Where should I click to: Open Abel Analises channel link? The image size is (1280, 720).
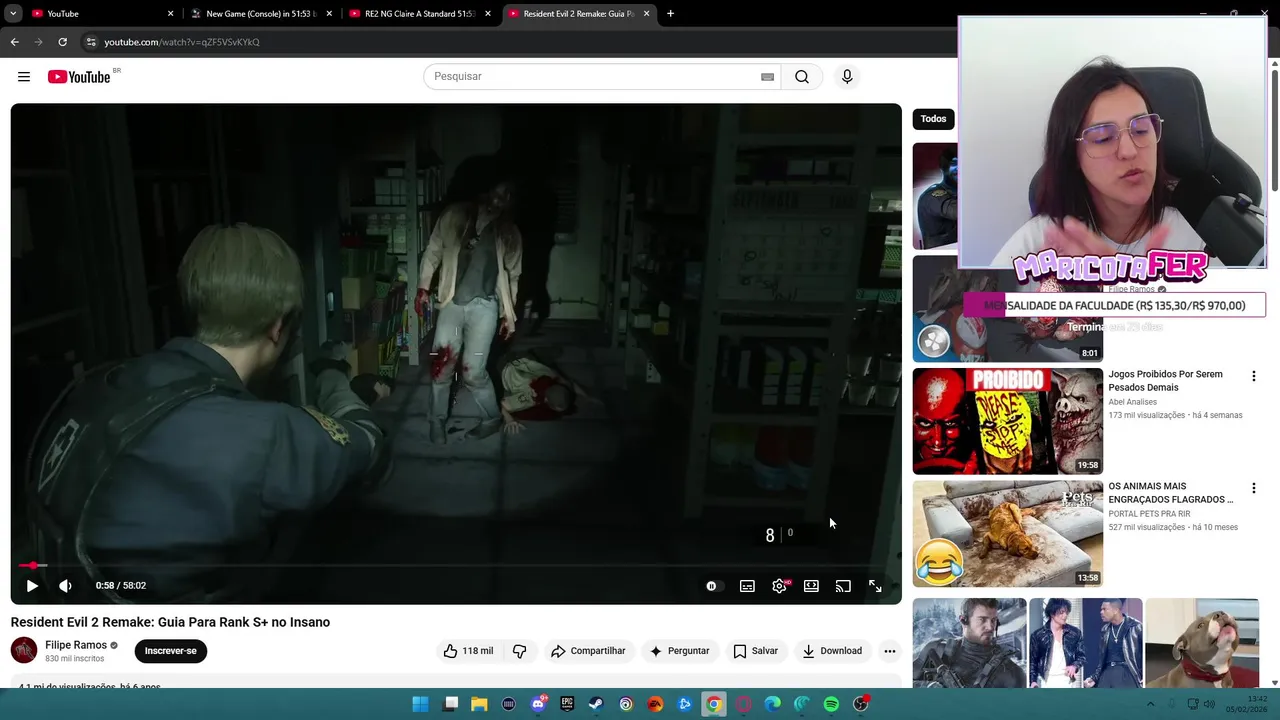point(1132,402)
